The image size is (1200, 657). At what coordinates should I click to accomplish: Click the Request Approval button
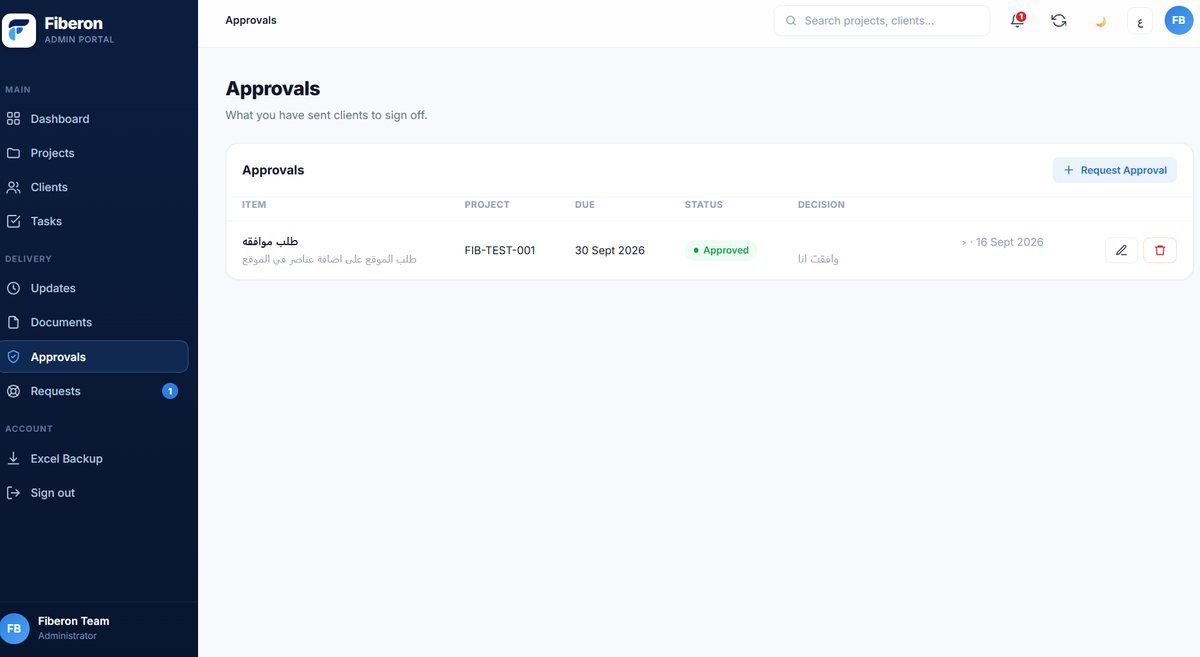point(1115,170)
